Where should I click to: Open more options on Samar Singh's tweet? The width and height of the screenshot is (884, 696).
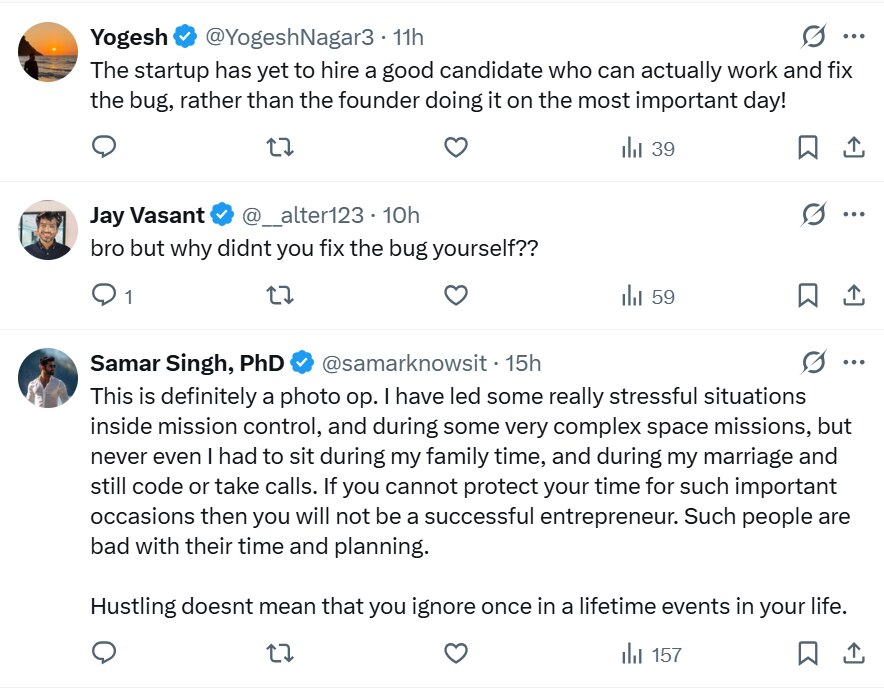click(x=854, y=361)
